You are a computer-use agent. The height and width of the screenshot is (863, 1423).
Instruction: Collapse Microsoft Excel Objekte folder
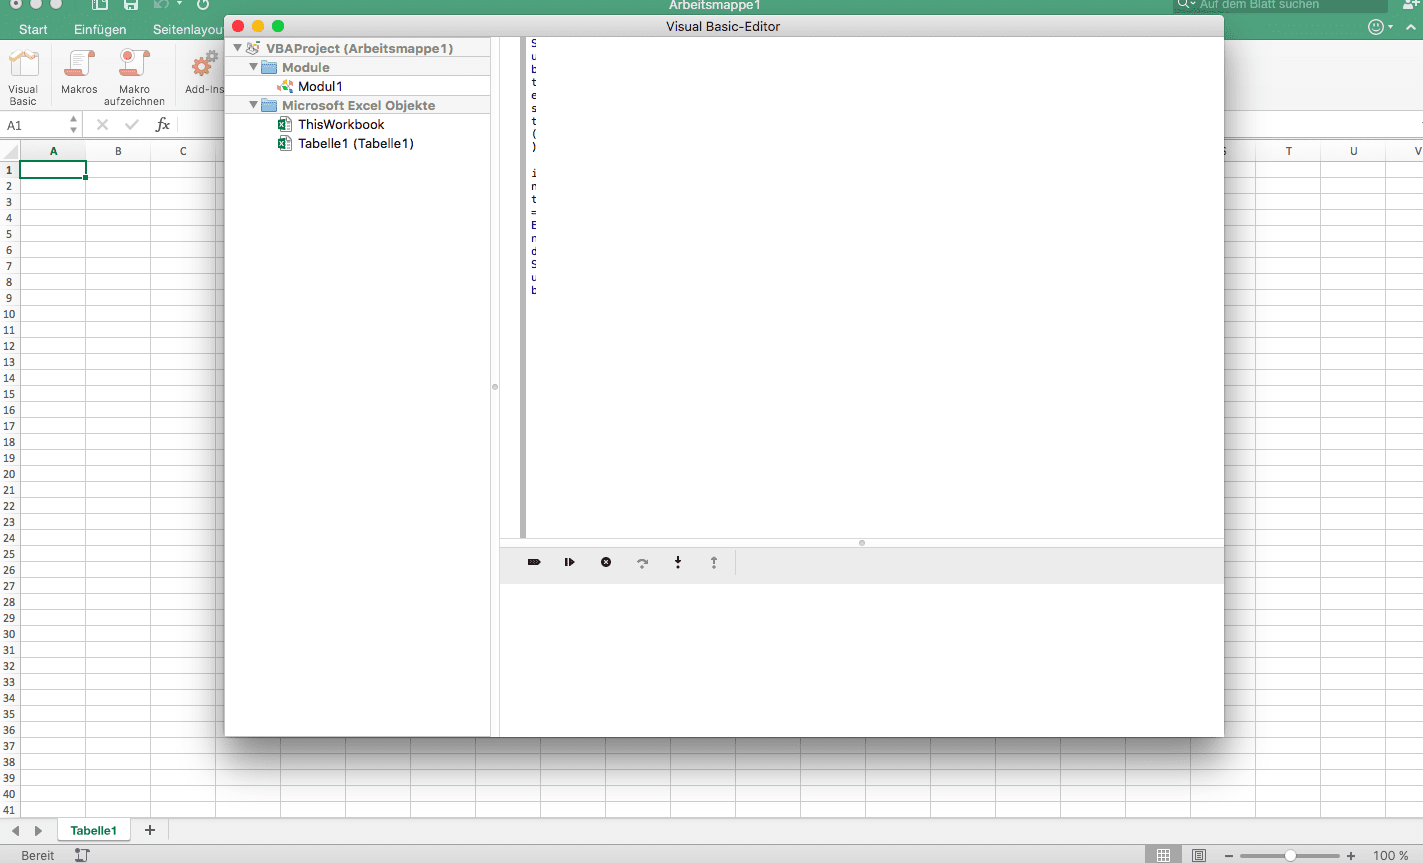(253, 105)
